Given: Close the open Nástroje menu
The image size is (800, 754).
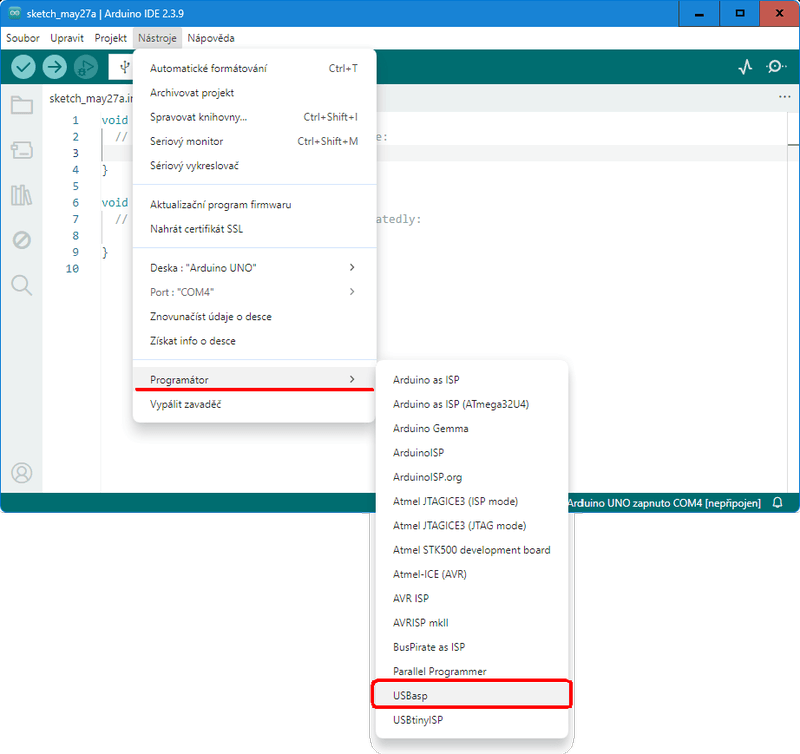Looking at the screenshot, I should pos(157,38).
